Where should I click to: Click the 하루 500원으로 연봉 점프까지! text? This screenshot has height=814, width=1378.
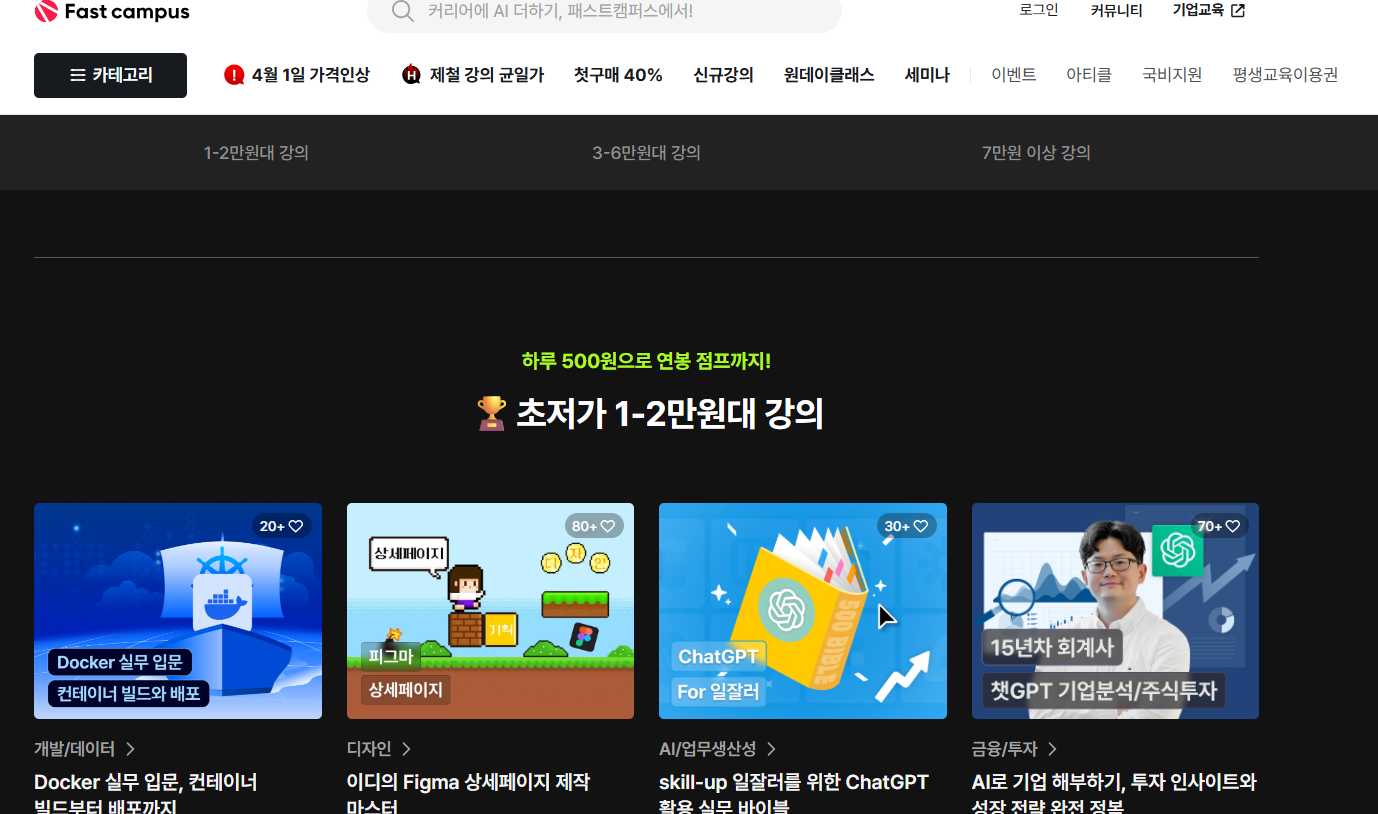[x=646, y=361]
